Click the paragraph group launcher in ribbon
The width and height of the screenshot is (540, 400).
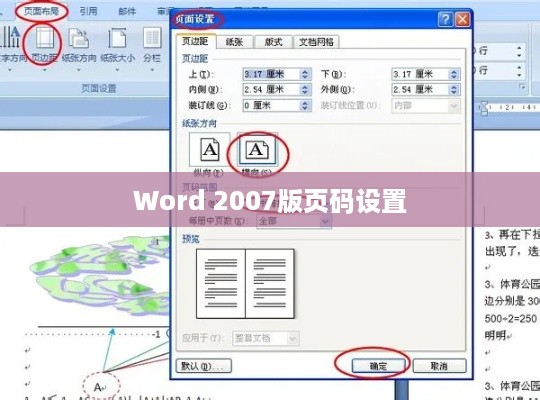tap(522, 86)
